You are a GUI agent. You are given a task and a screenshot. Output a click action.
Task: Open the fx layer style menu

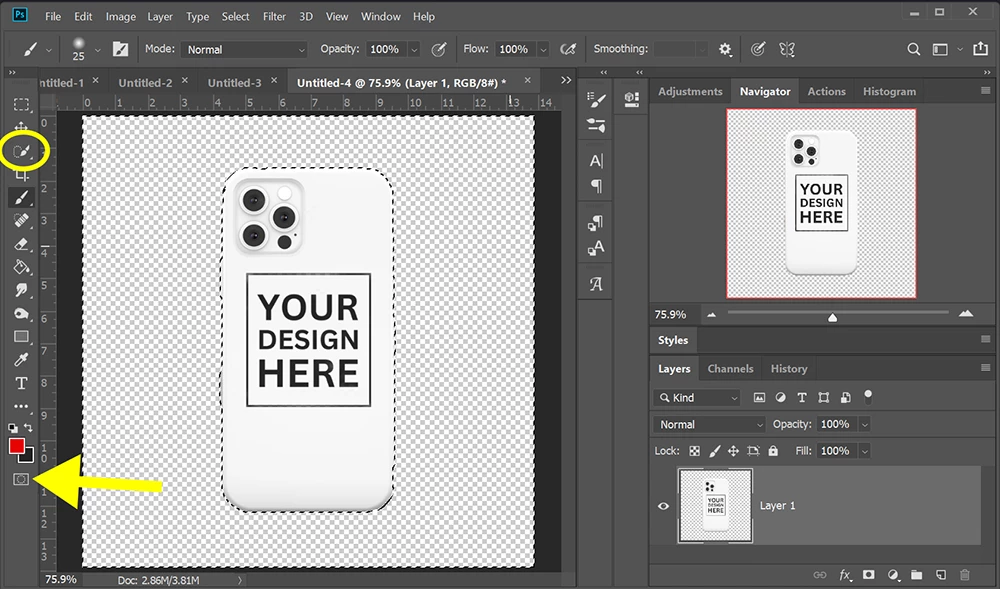click(x=845, y=575)
